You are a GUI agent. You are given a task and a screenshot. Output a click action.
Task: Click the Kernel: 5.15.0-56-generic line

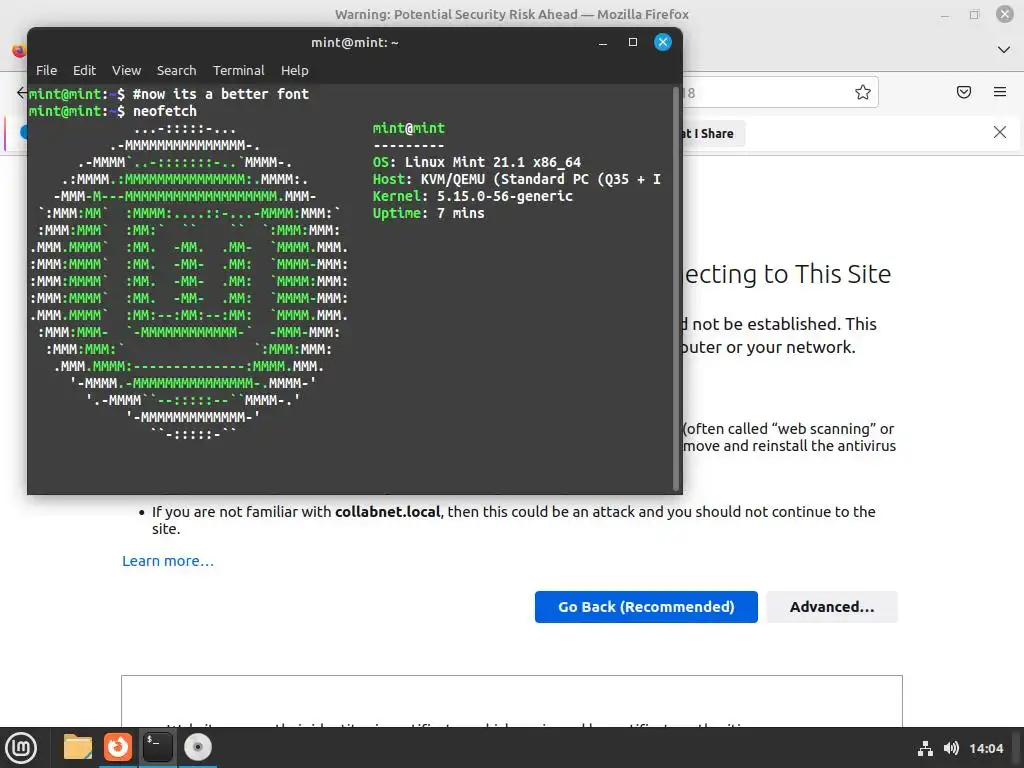click(x=473, y=196)
